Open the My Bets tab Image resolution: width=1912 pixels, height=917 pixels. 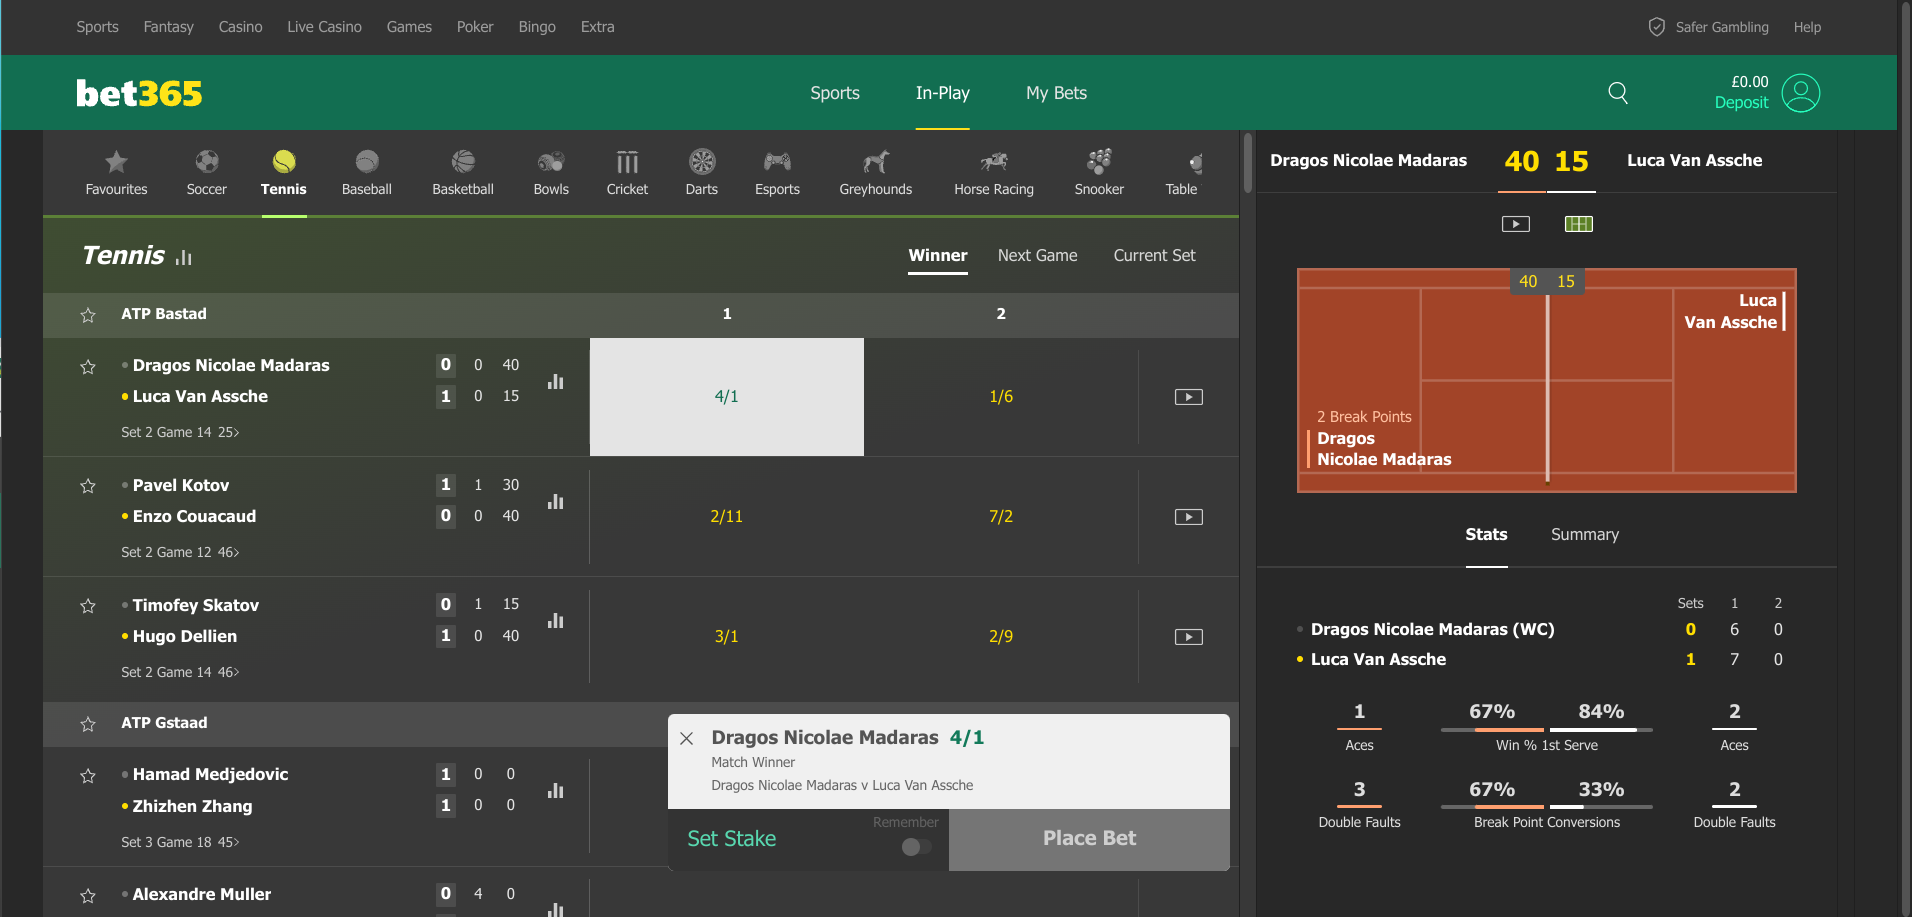1056,93
